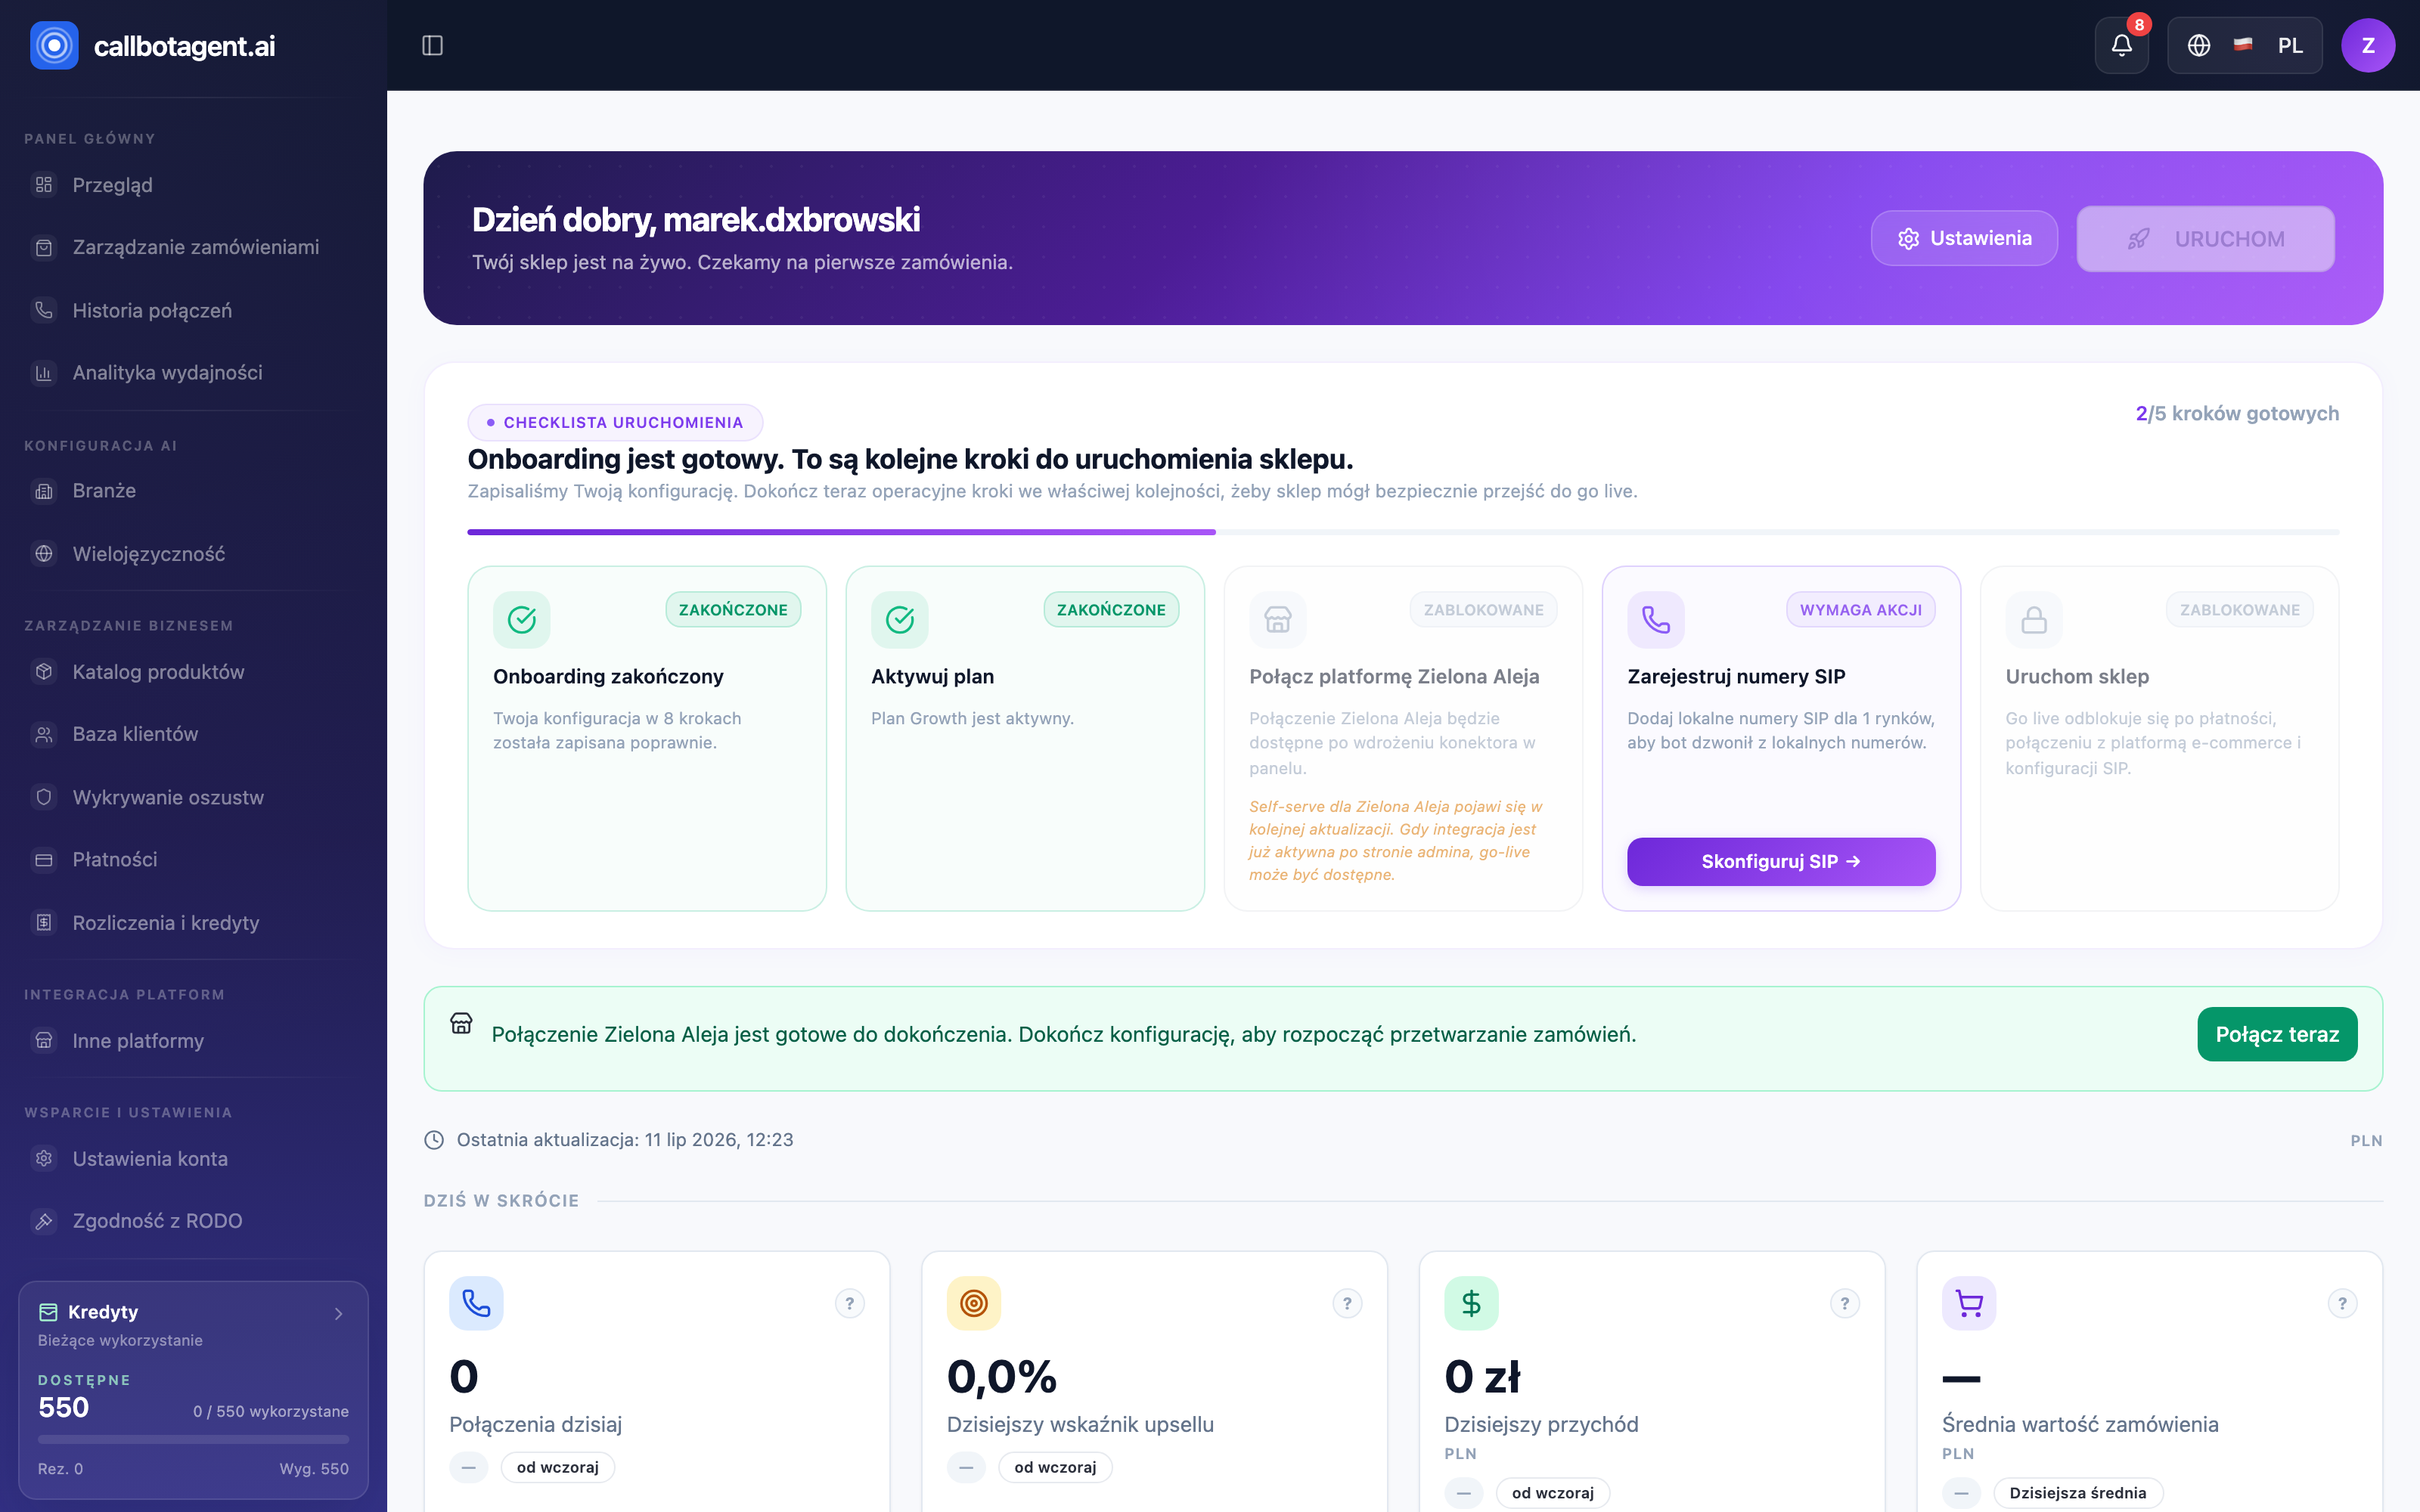Click the Połącz teraz button
The width and height of the screenshot is (2420, 1512).
point(2276,1034)
